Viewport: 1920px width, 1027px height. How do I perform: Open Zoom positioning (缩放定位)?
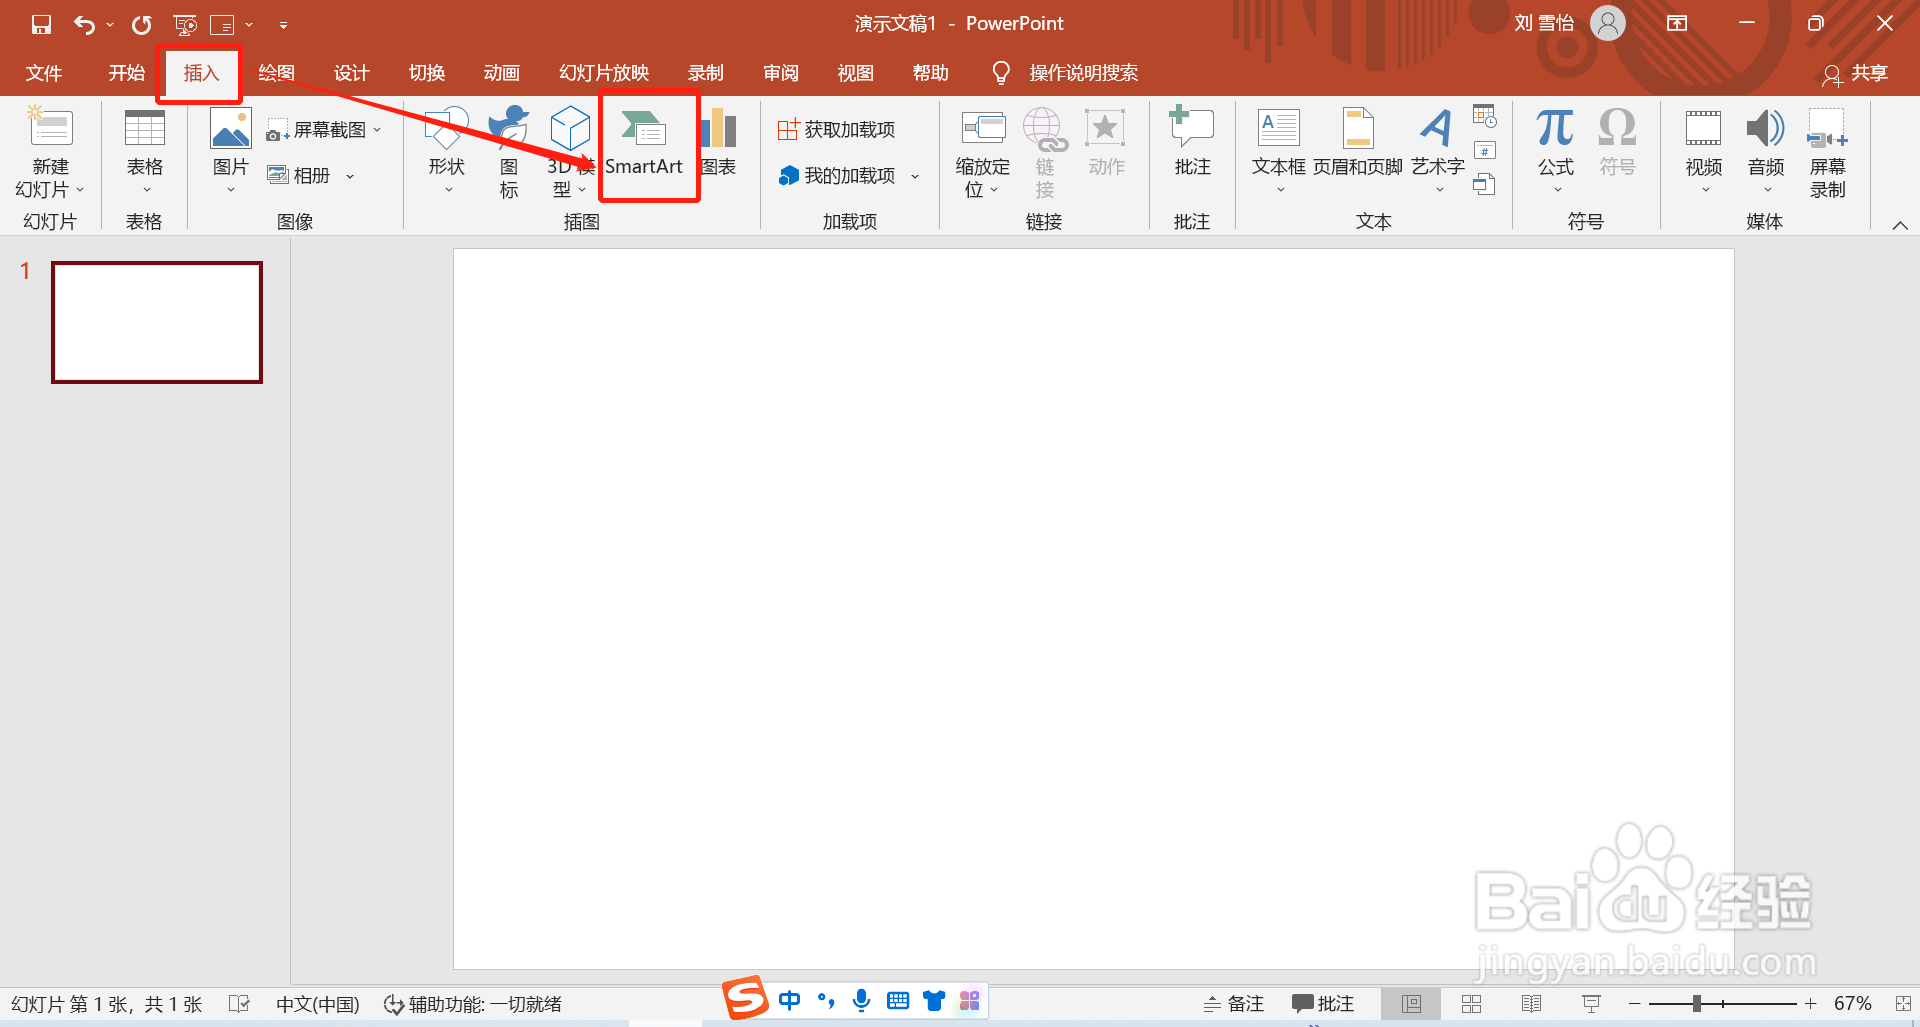click(x=983, y=152)
